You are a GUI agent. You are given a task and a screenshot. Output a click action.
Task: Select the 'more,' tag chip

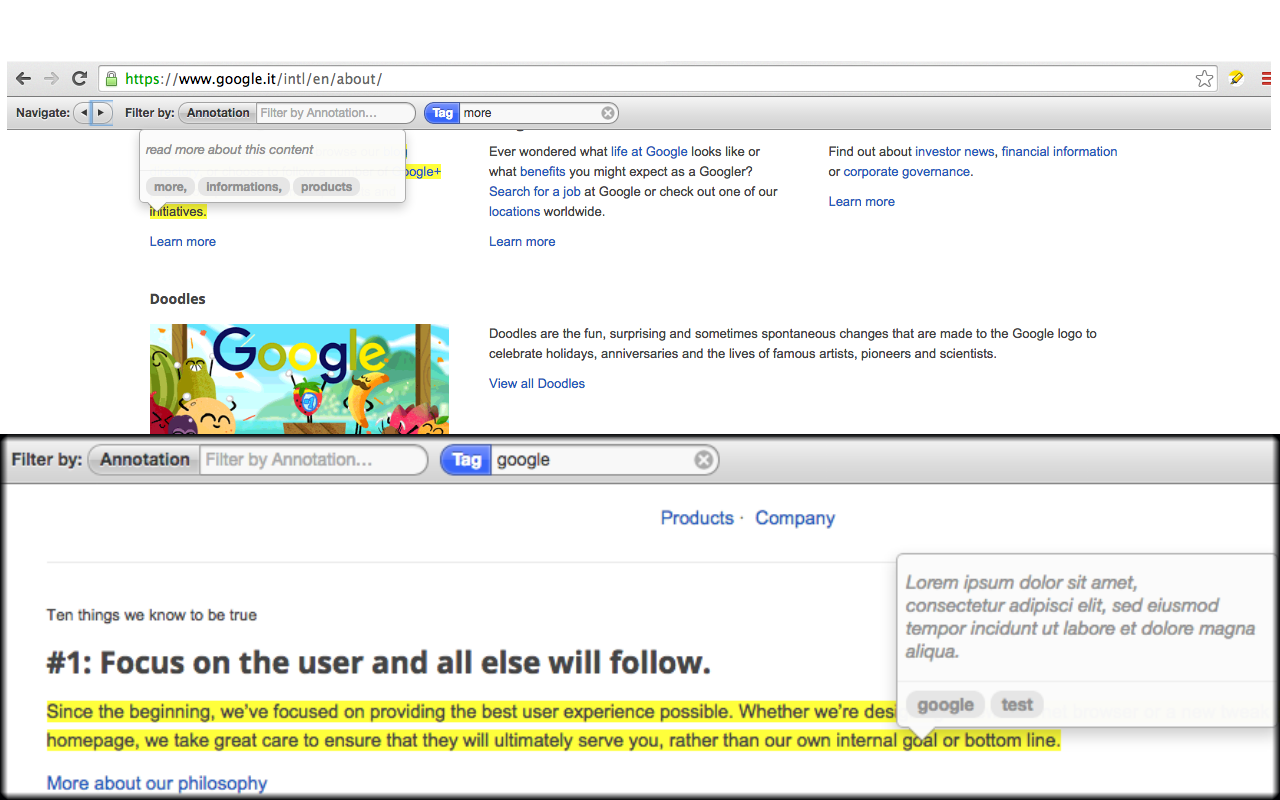[170, 187]
